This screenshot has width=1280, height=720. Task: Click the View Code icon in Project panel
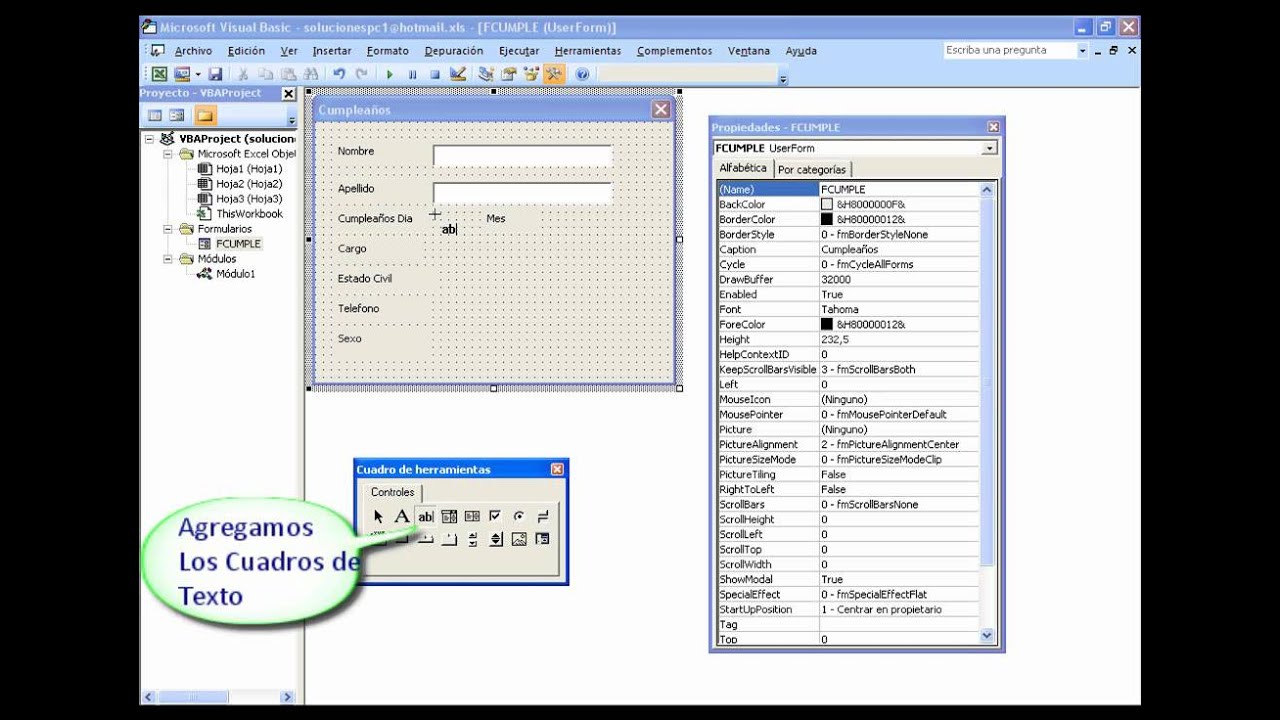pos(155,115)
